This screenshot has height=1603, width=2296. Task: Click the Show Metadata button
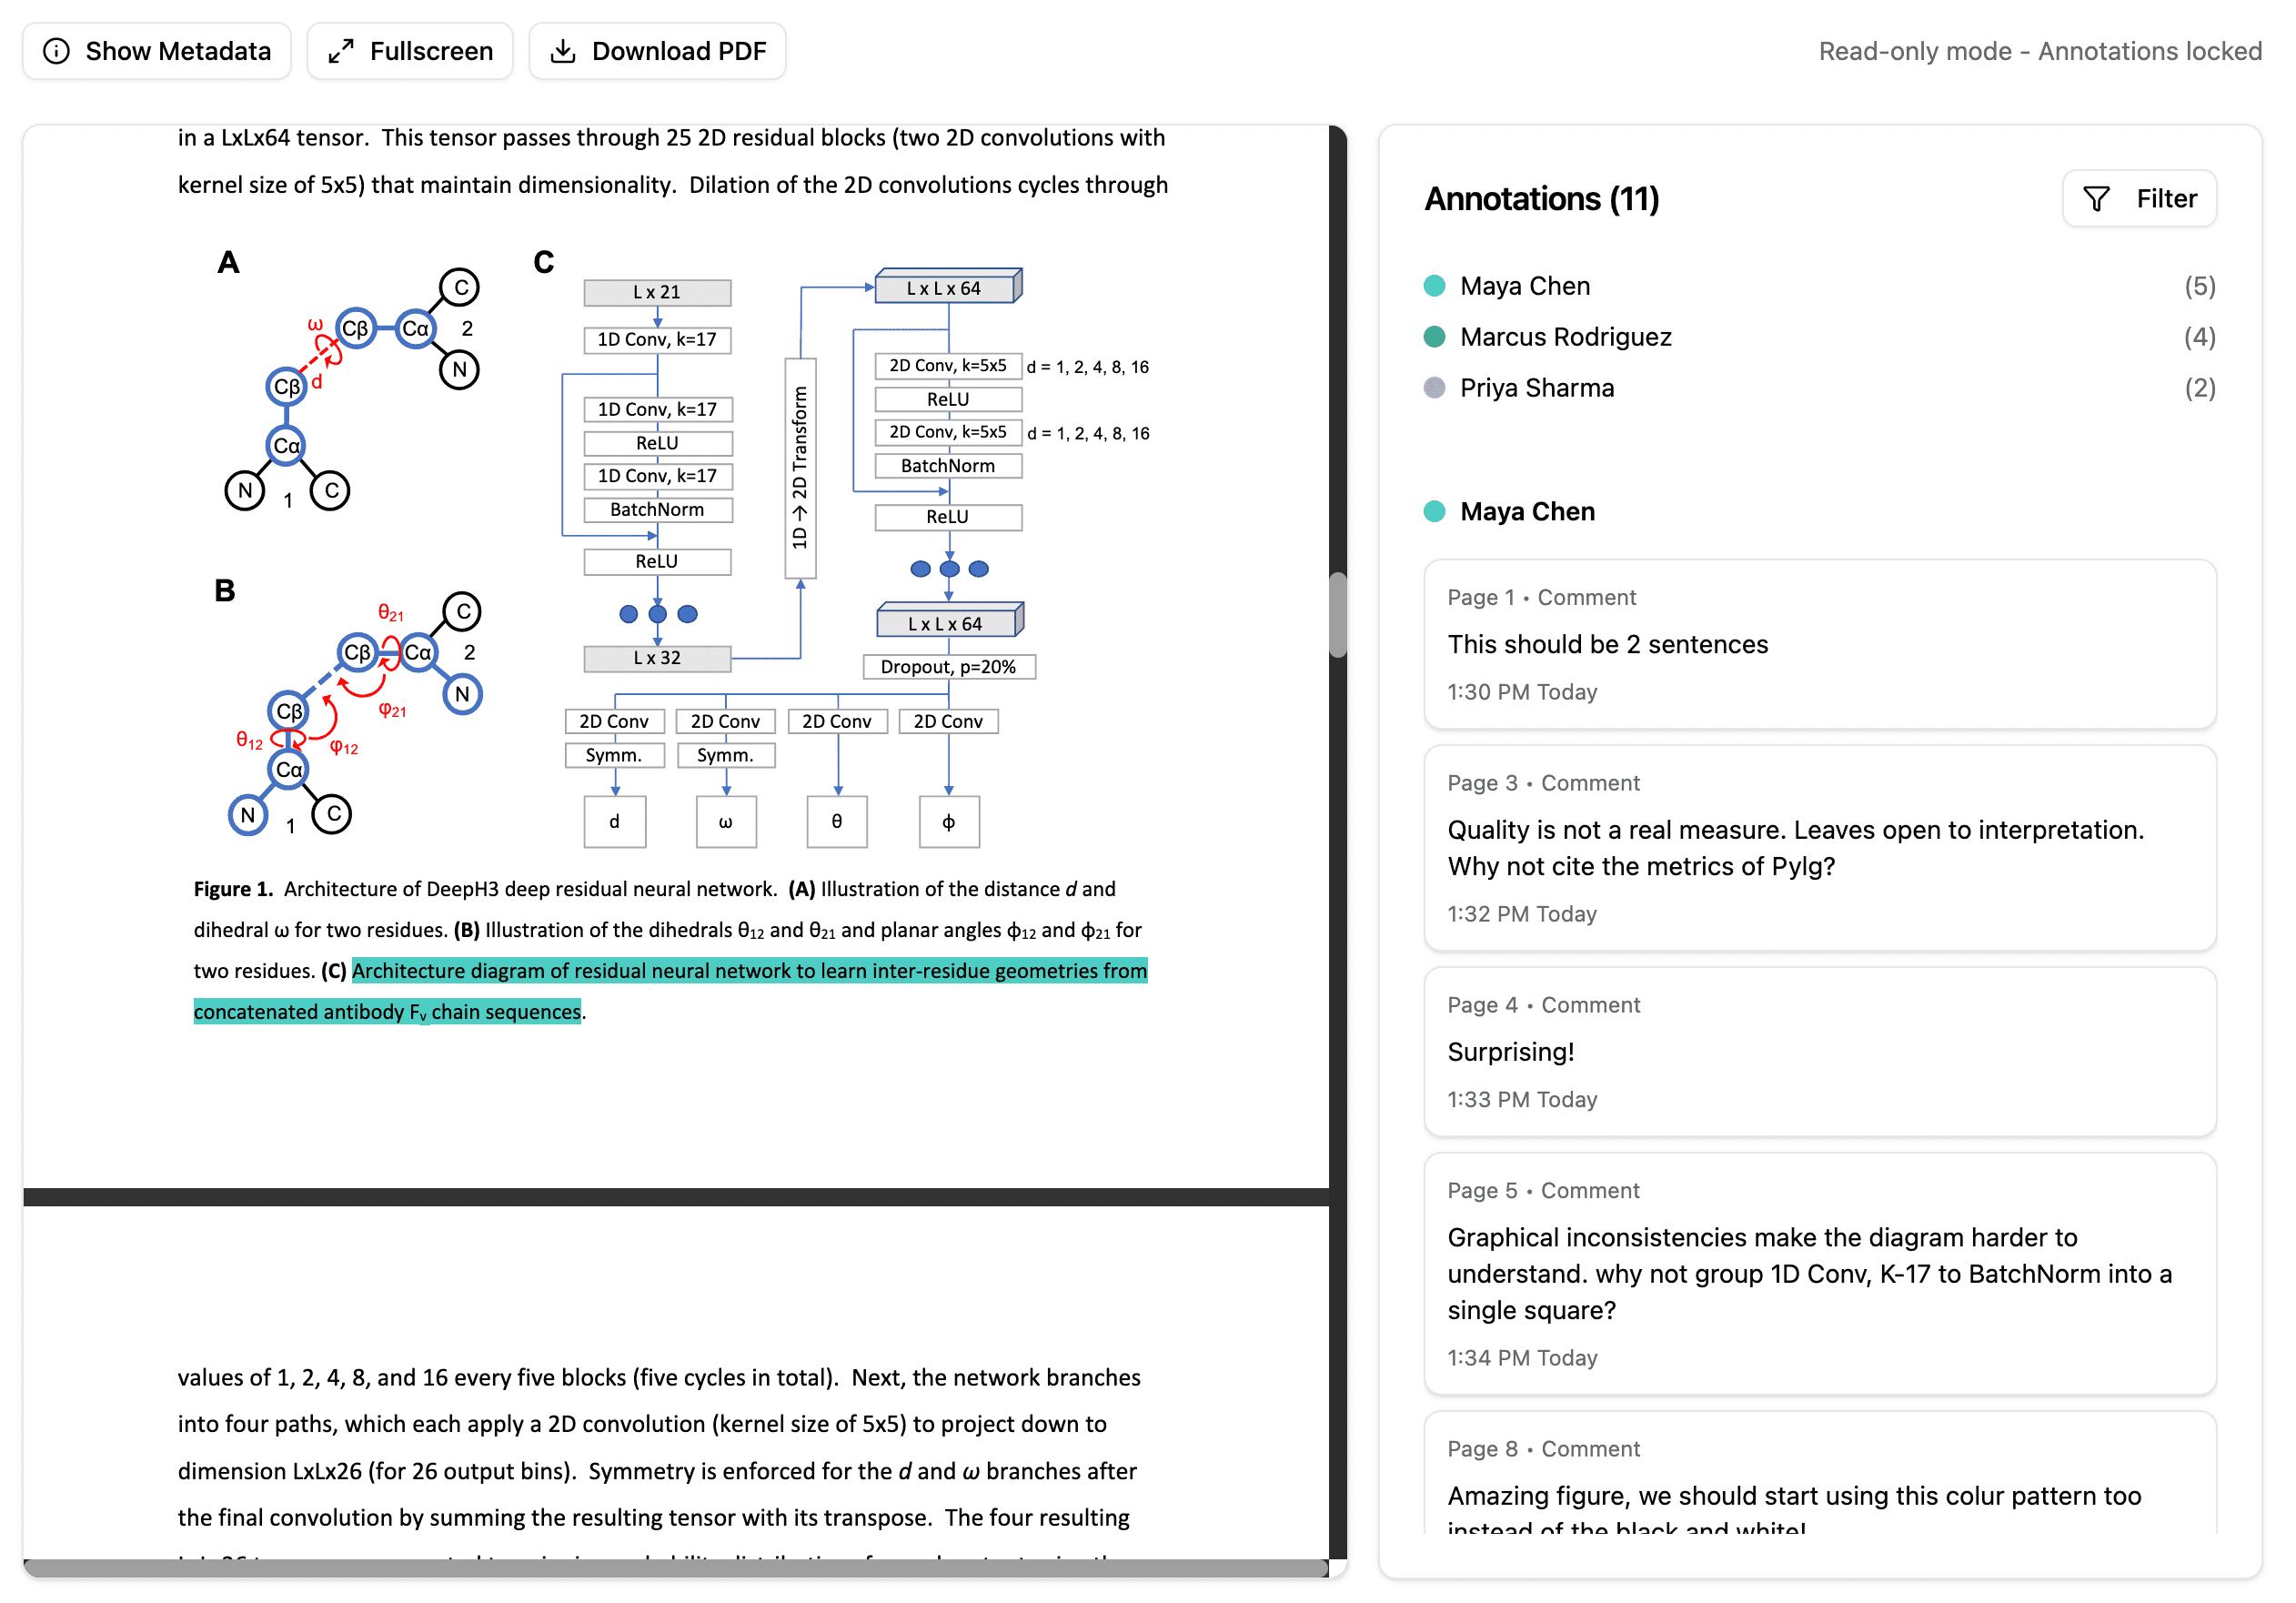157,50
